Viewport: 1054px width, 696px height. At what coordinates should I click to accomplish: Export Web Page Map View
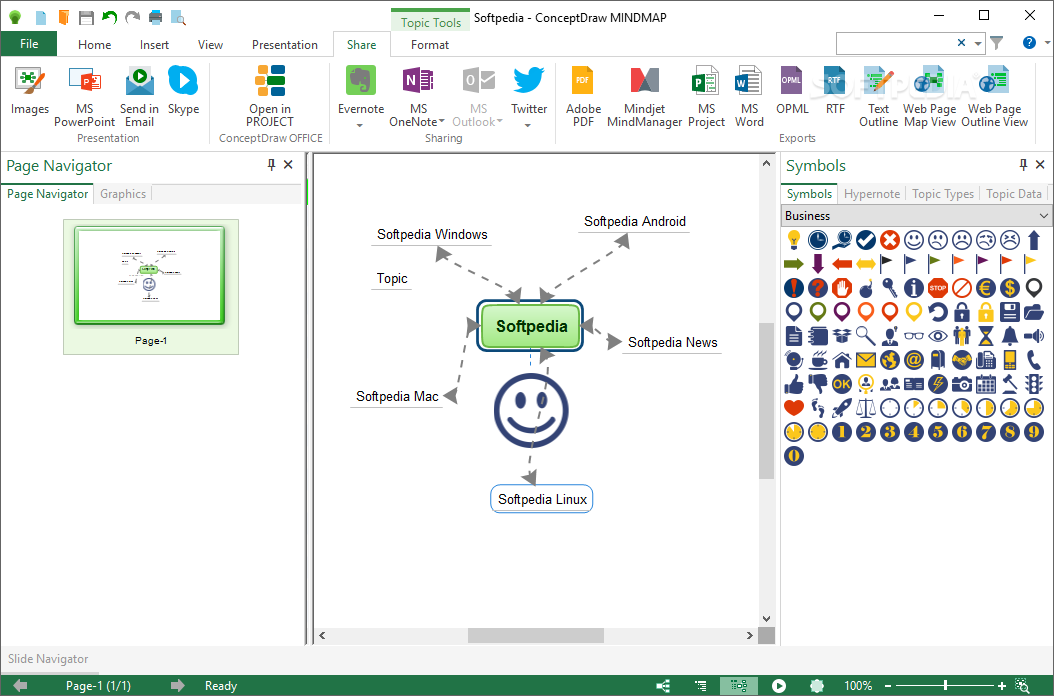tap(929, 97)
